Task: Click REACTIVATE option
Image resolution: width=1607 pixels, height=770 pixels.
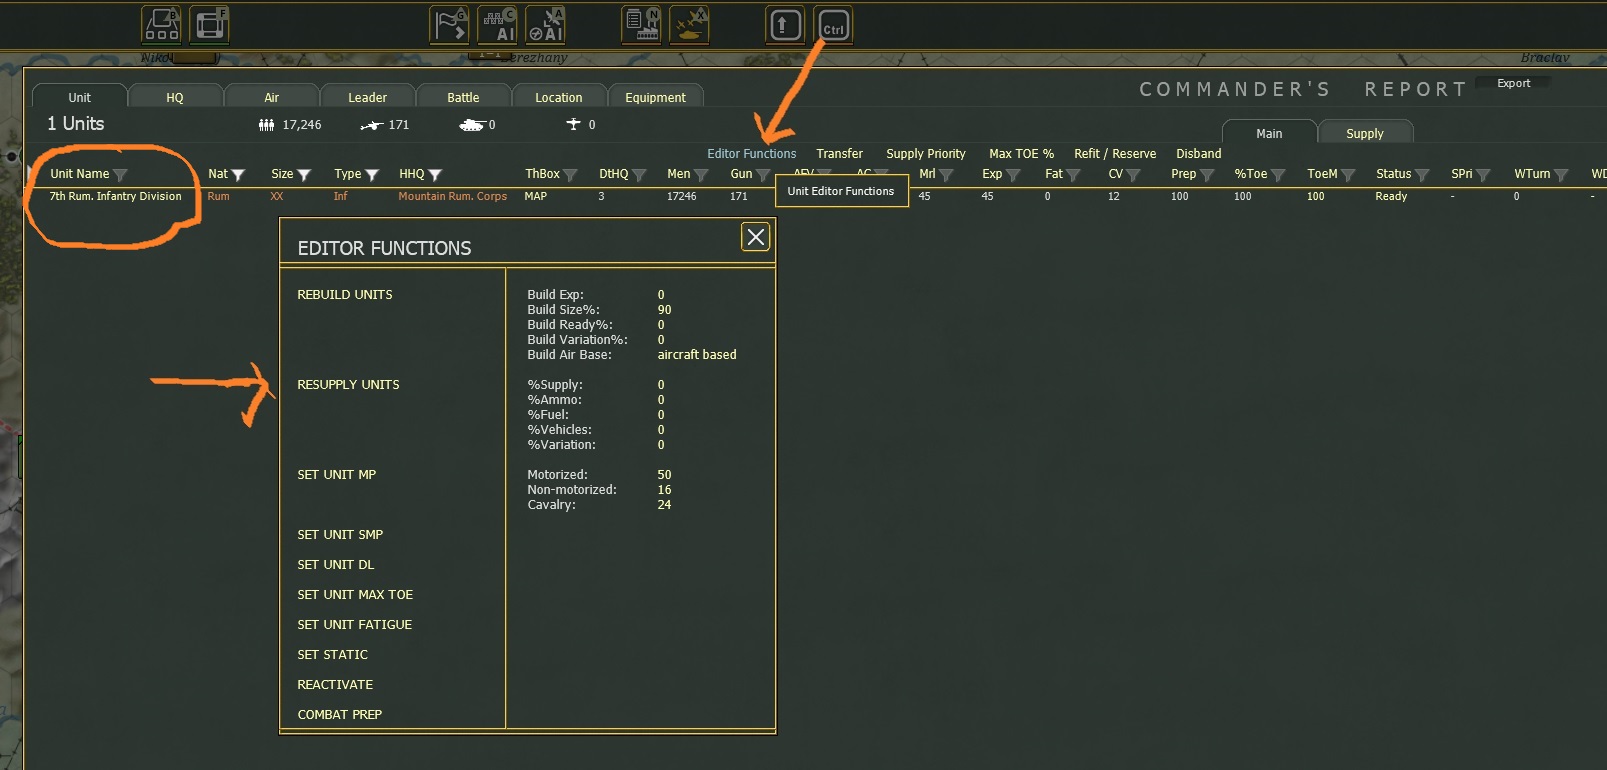Action: [x=335, y=685]
